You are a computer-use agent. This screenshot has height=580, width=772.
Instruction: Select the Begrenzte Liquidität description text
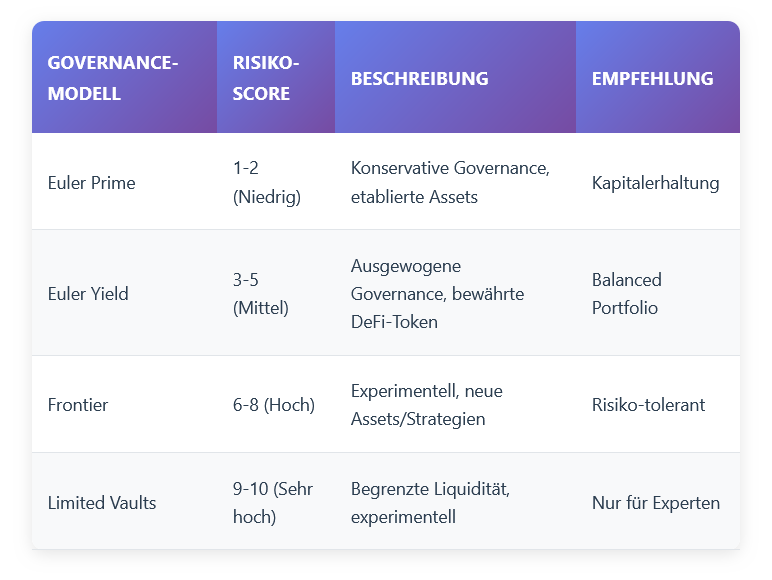tap(430, 503)
